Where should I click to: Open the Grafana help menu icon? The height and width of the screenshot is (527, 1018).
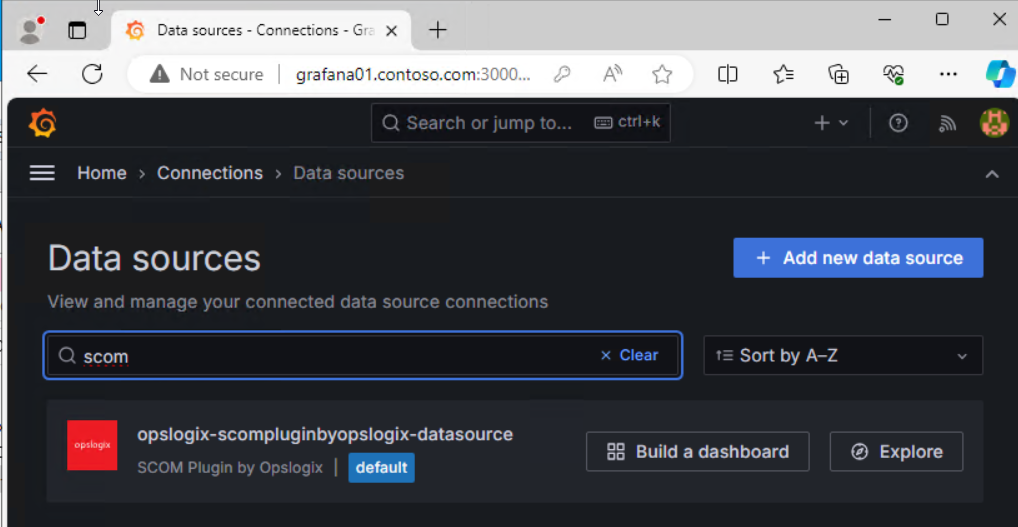pyautogui.click(x=898, y=123)
